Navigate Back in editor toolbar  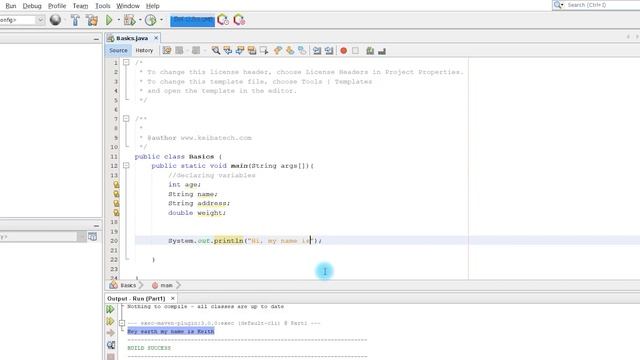pos(180,50)
